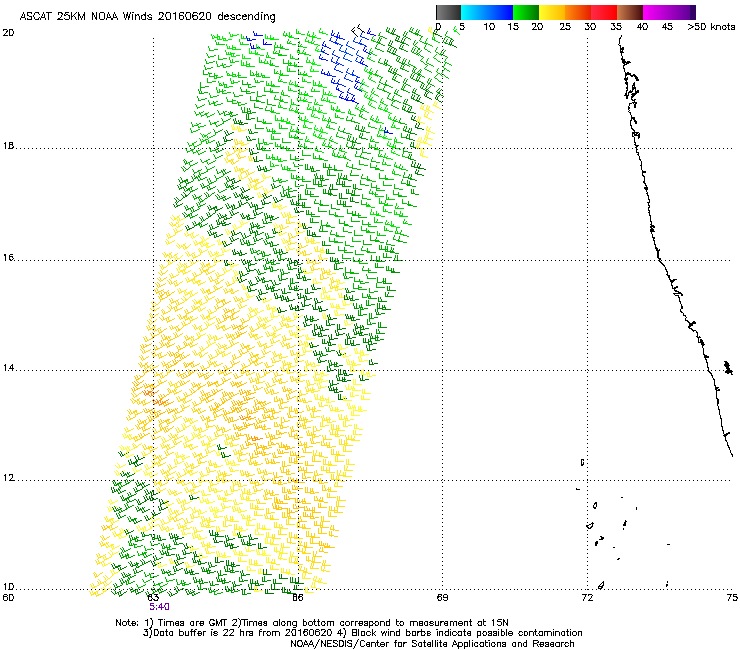Viewport: 740px width, 650px height.
Task: Click the longitude axis label '75'
Action: click(x=732, y=598)
